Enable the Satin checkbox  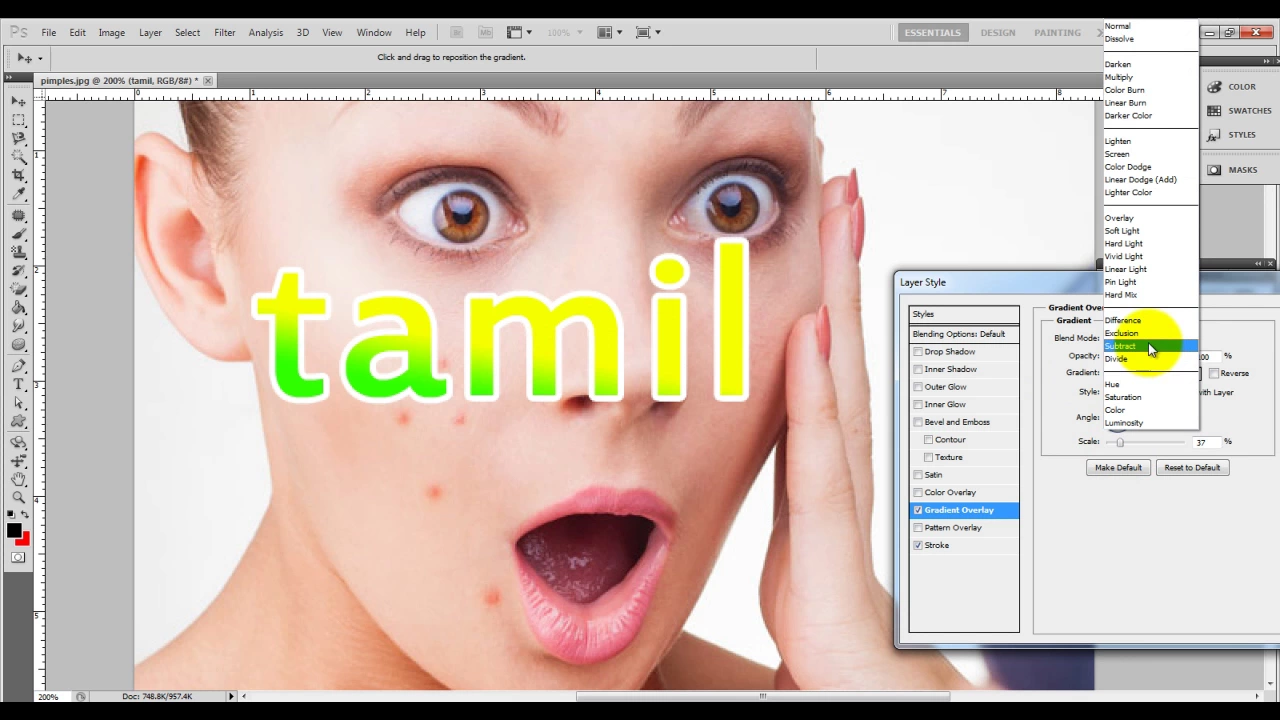918,475
